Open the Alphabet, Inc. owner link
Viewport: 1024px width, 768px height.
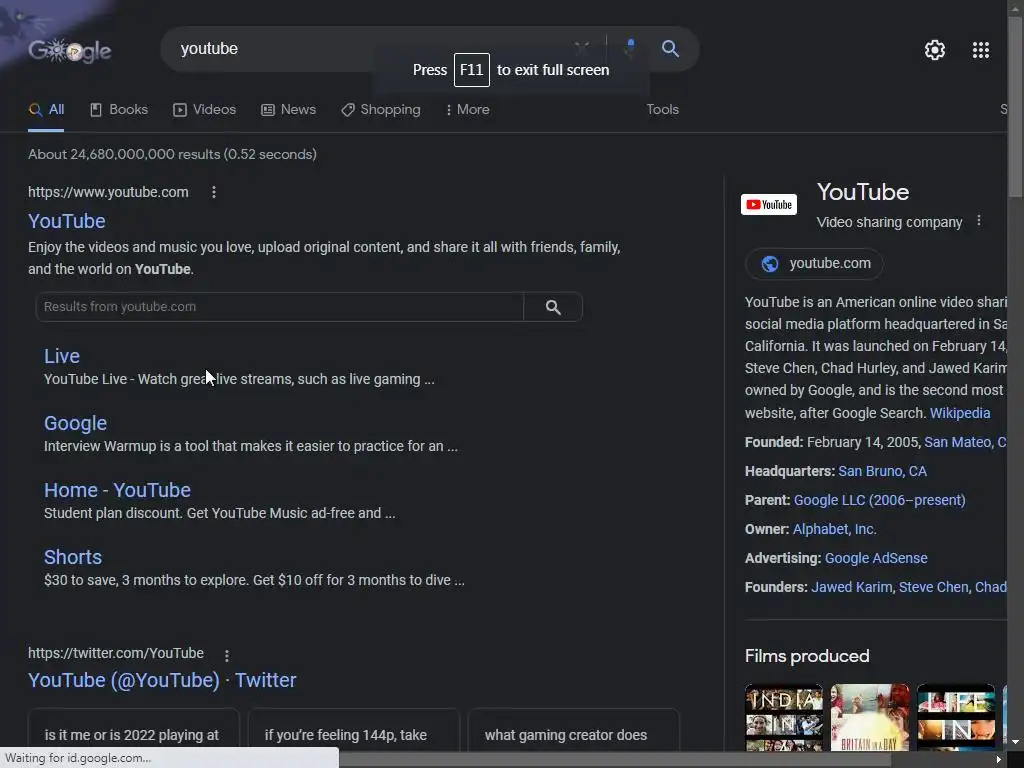[x=834, y=530]
